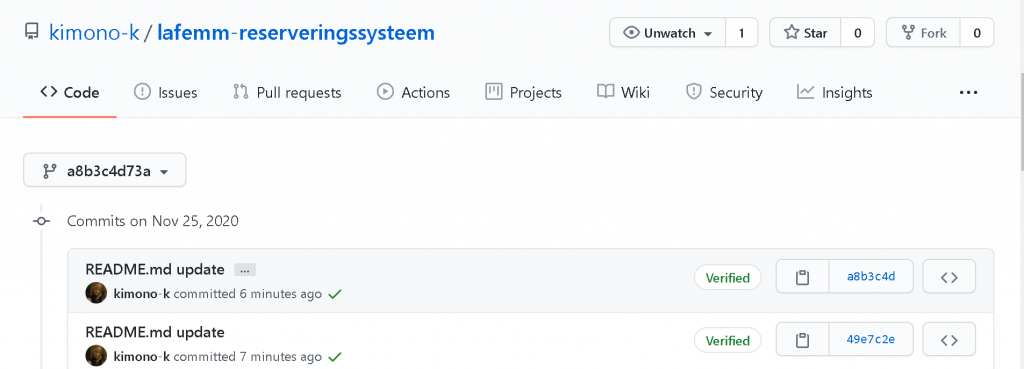Open the Insights tab
This screenshot has width=1024, height=369.
click(x=835, y=93)
